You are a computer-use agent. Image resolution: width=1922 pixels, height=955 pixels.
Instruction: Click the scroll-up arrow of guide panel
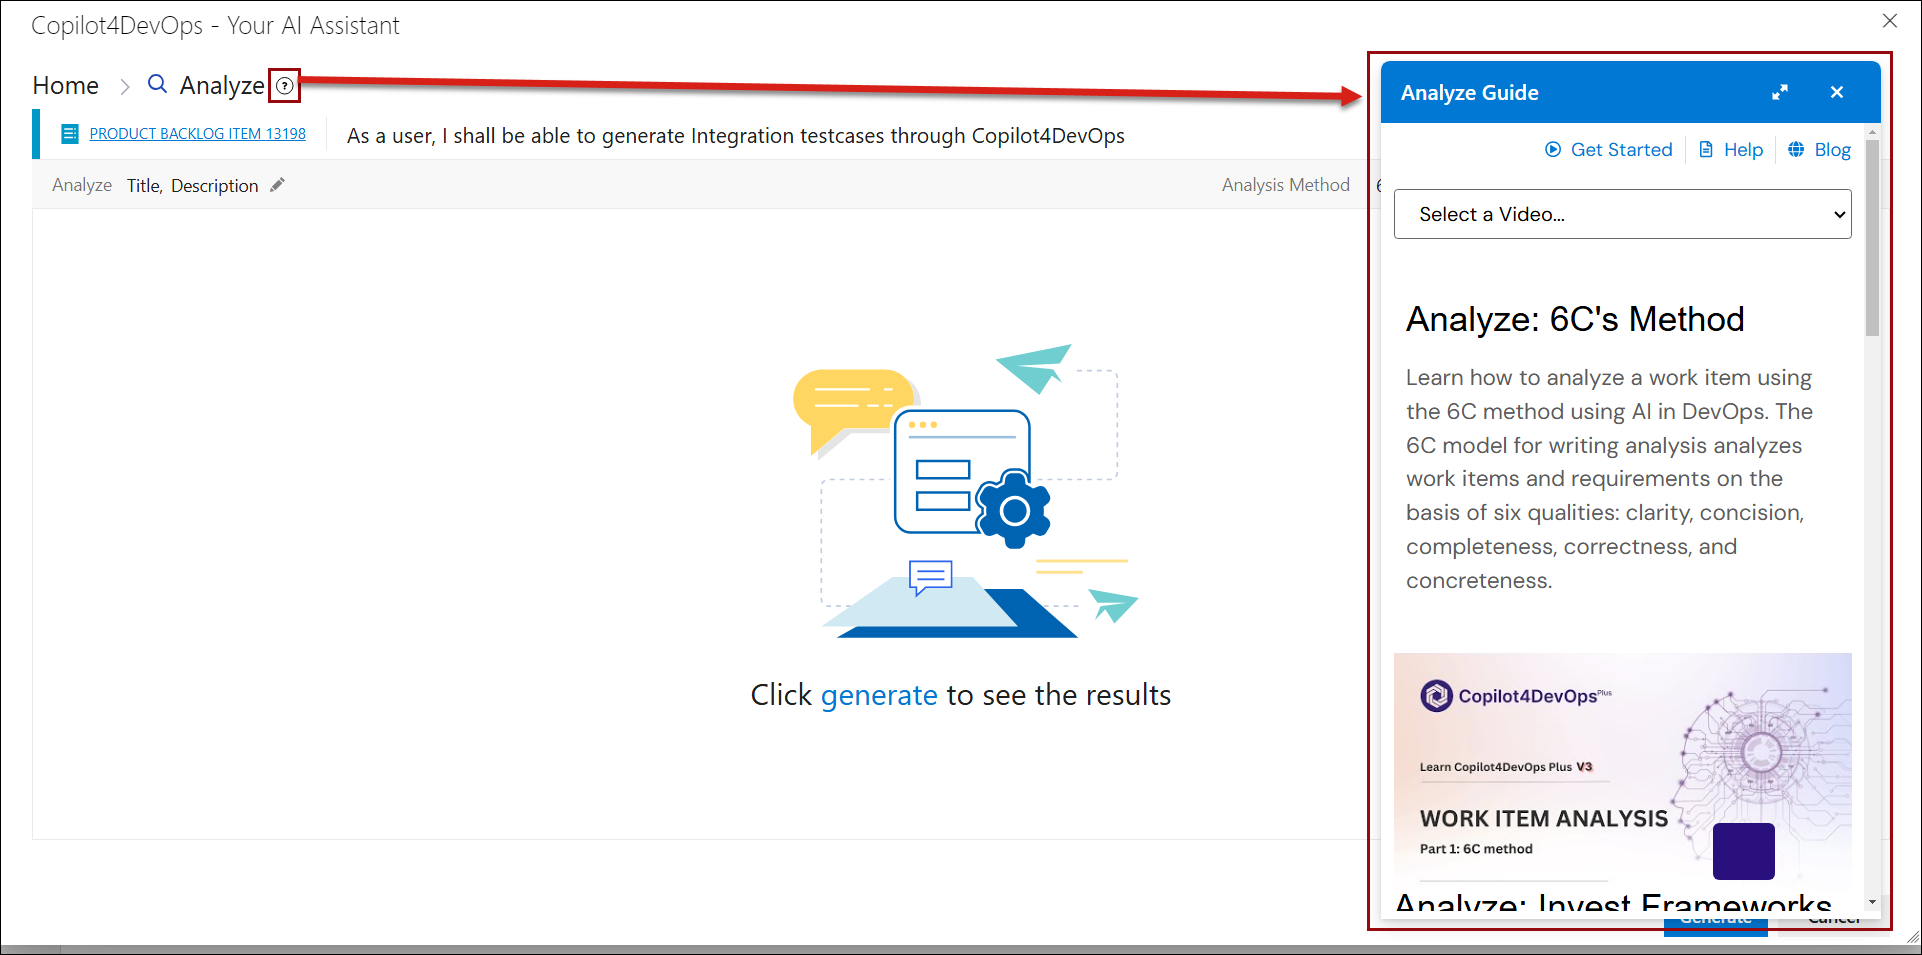[1872, 131]
